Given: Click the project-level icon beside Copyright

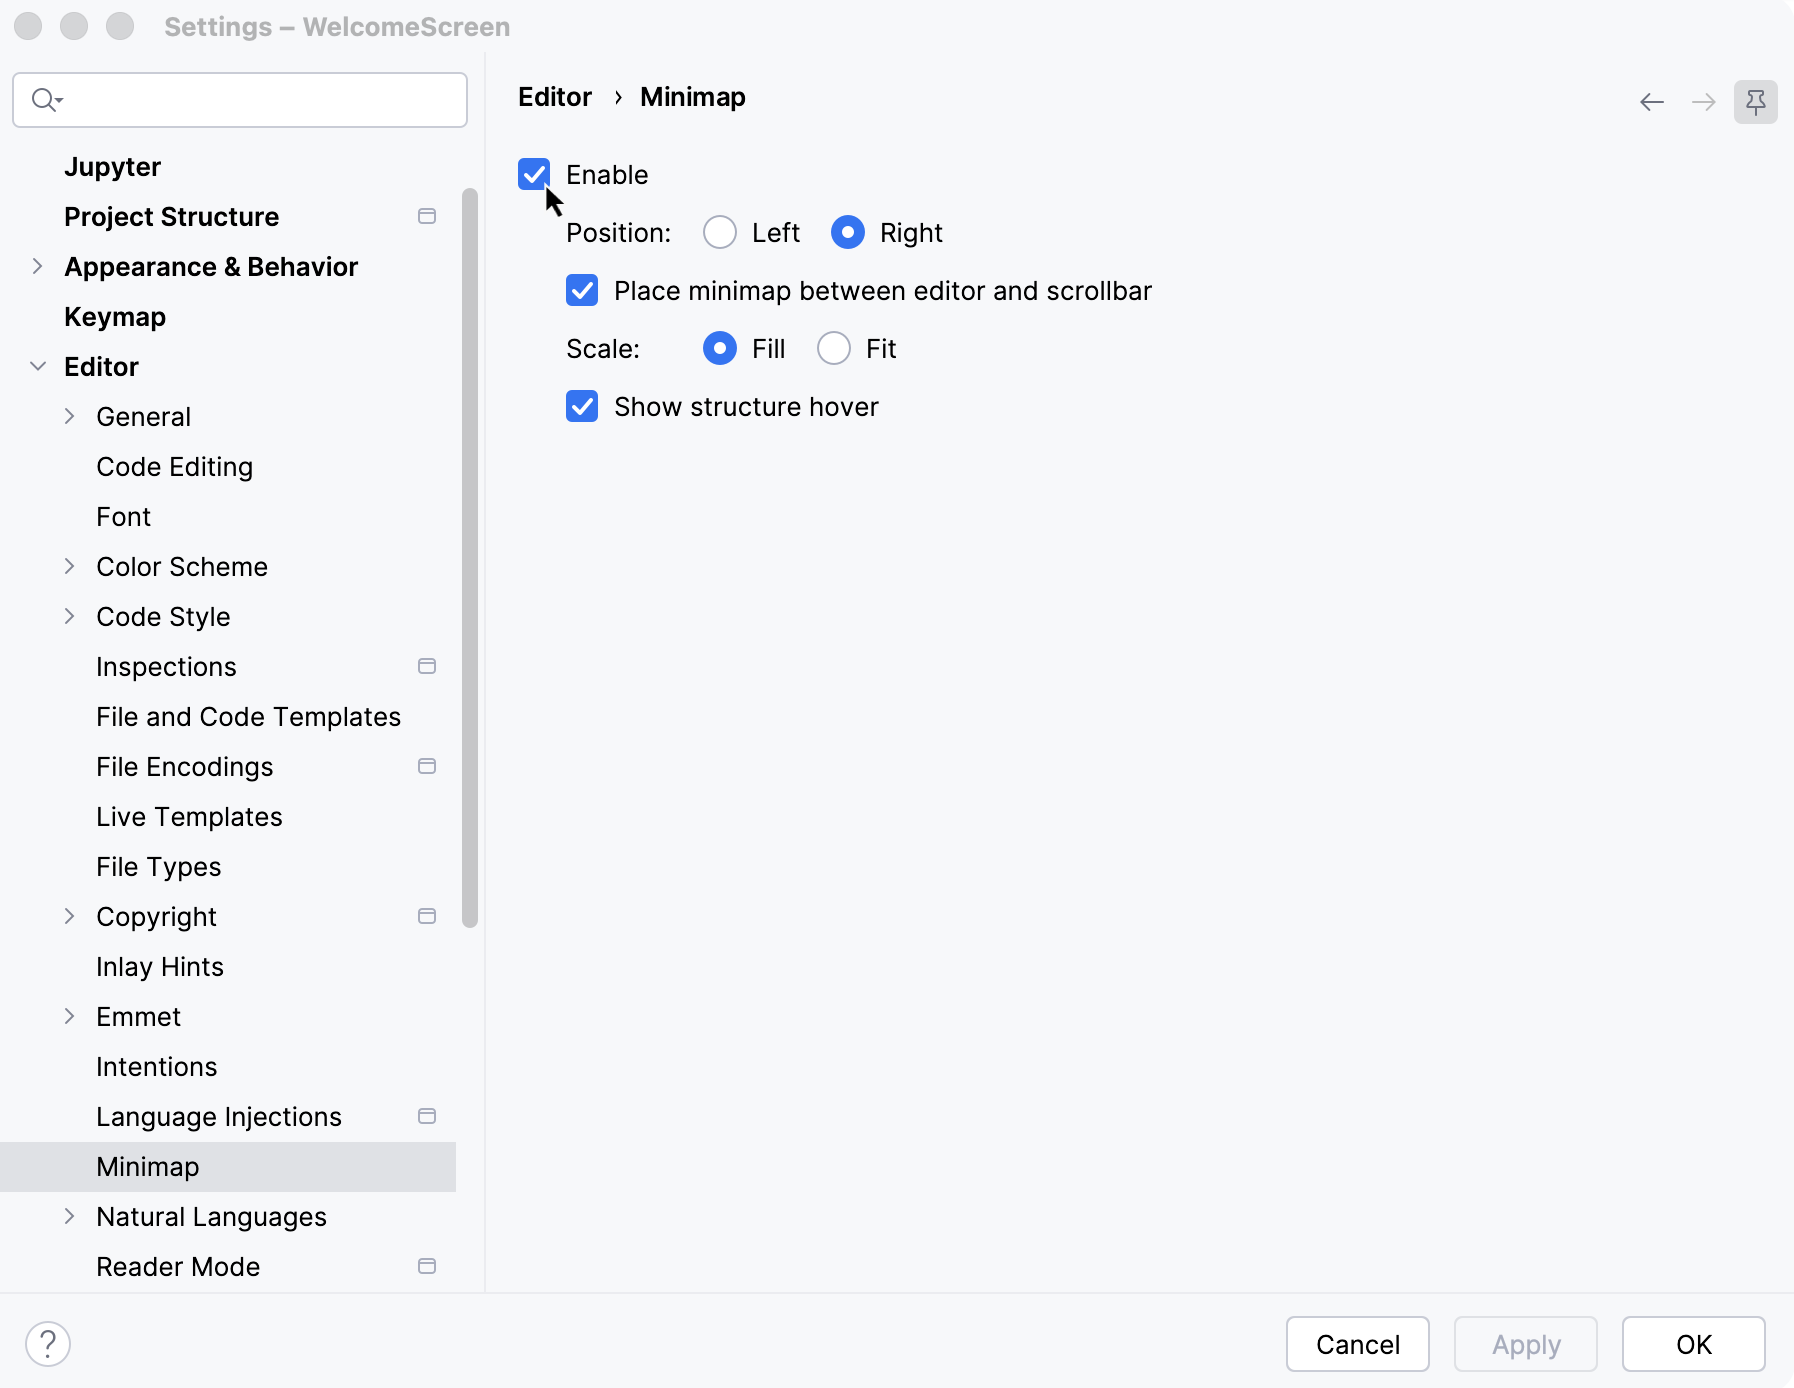Looking at the screenshot, I should (427, 916).
